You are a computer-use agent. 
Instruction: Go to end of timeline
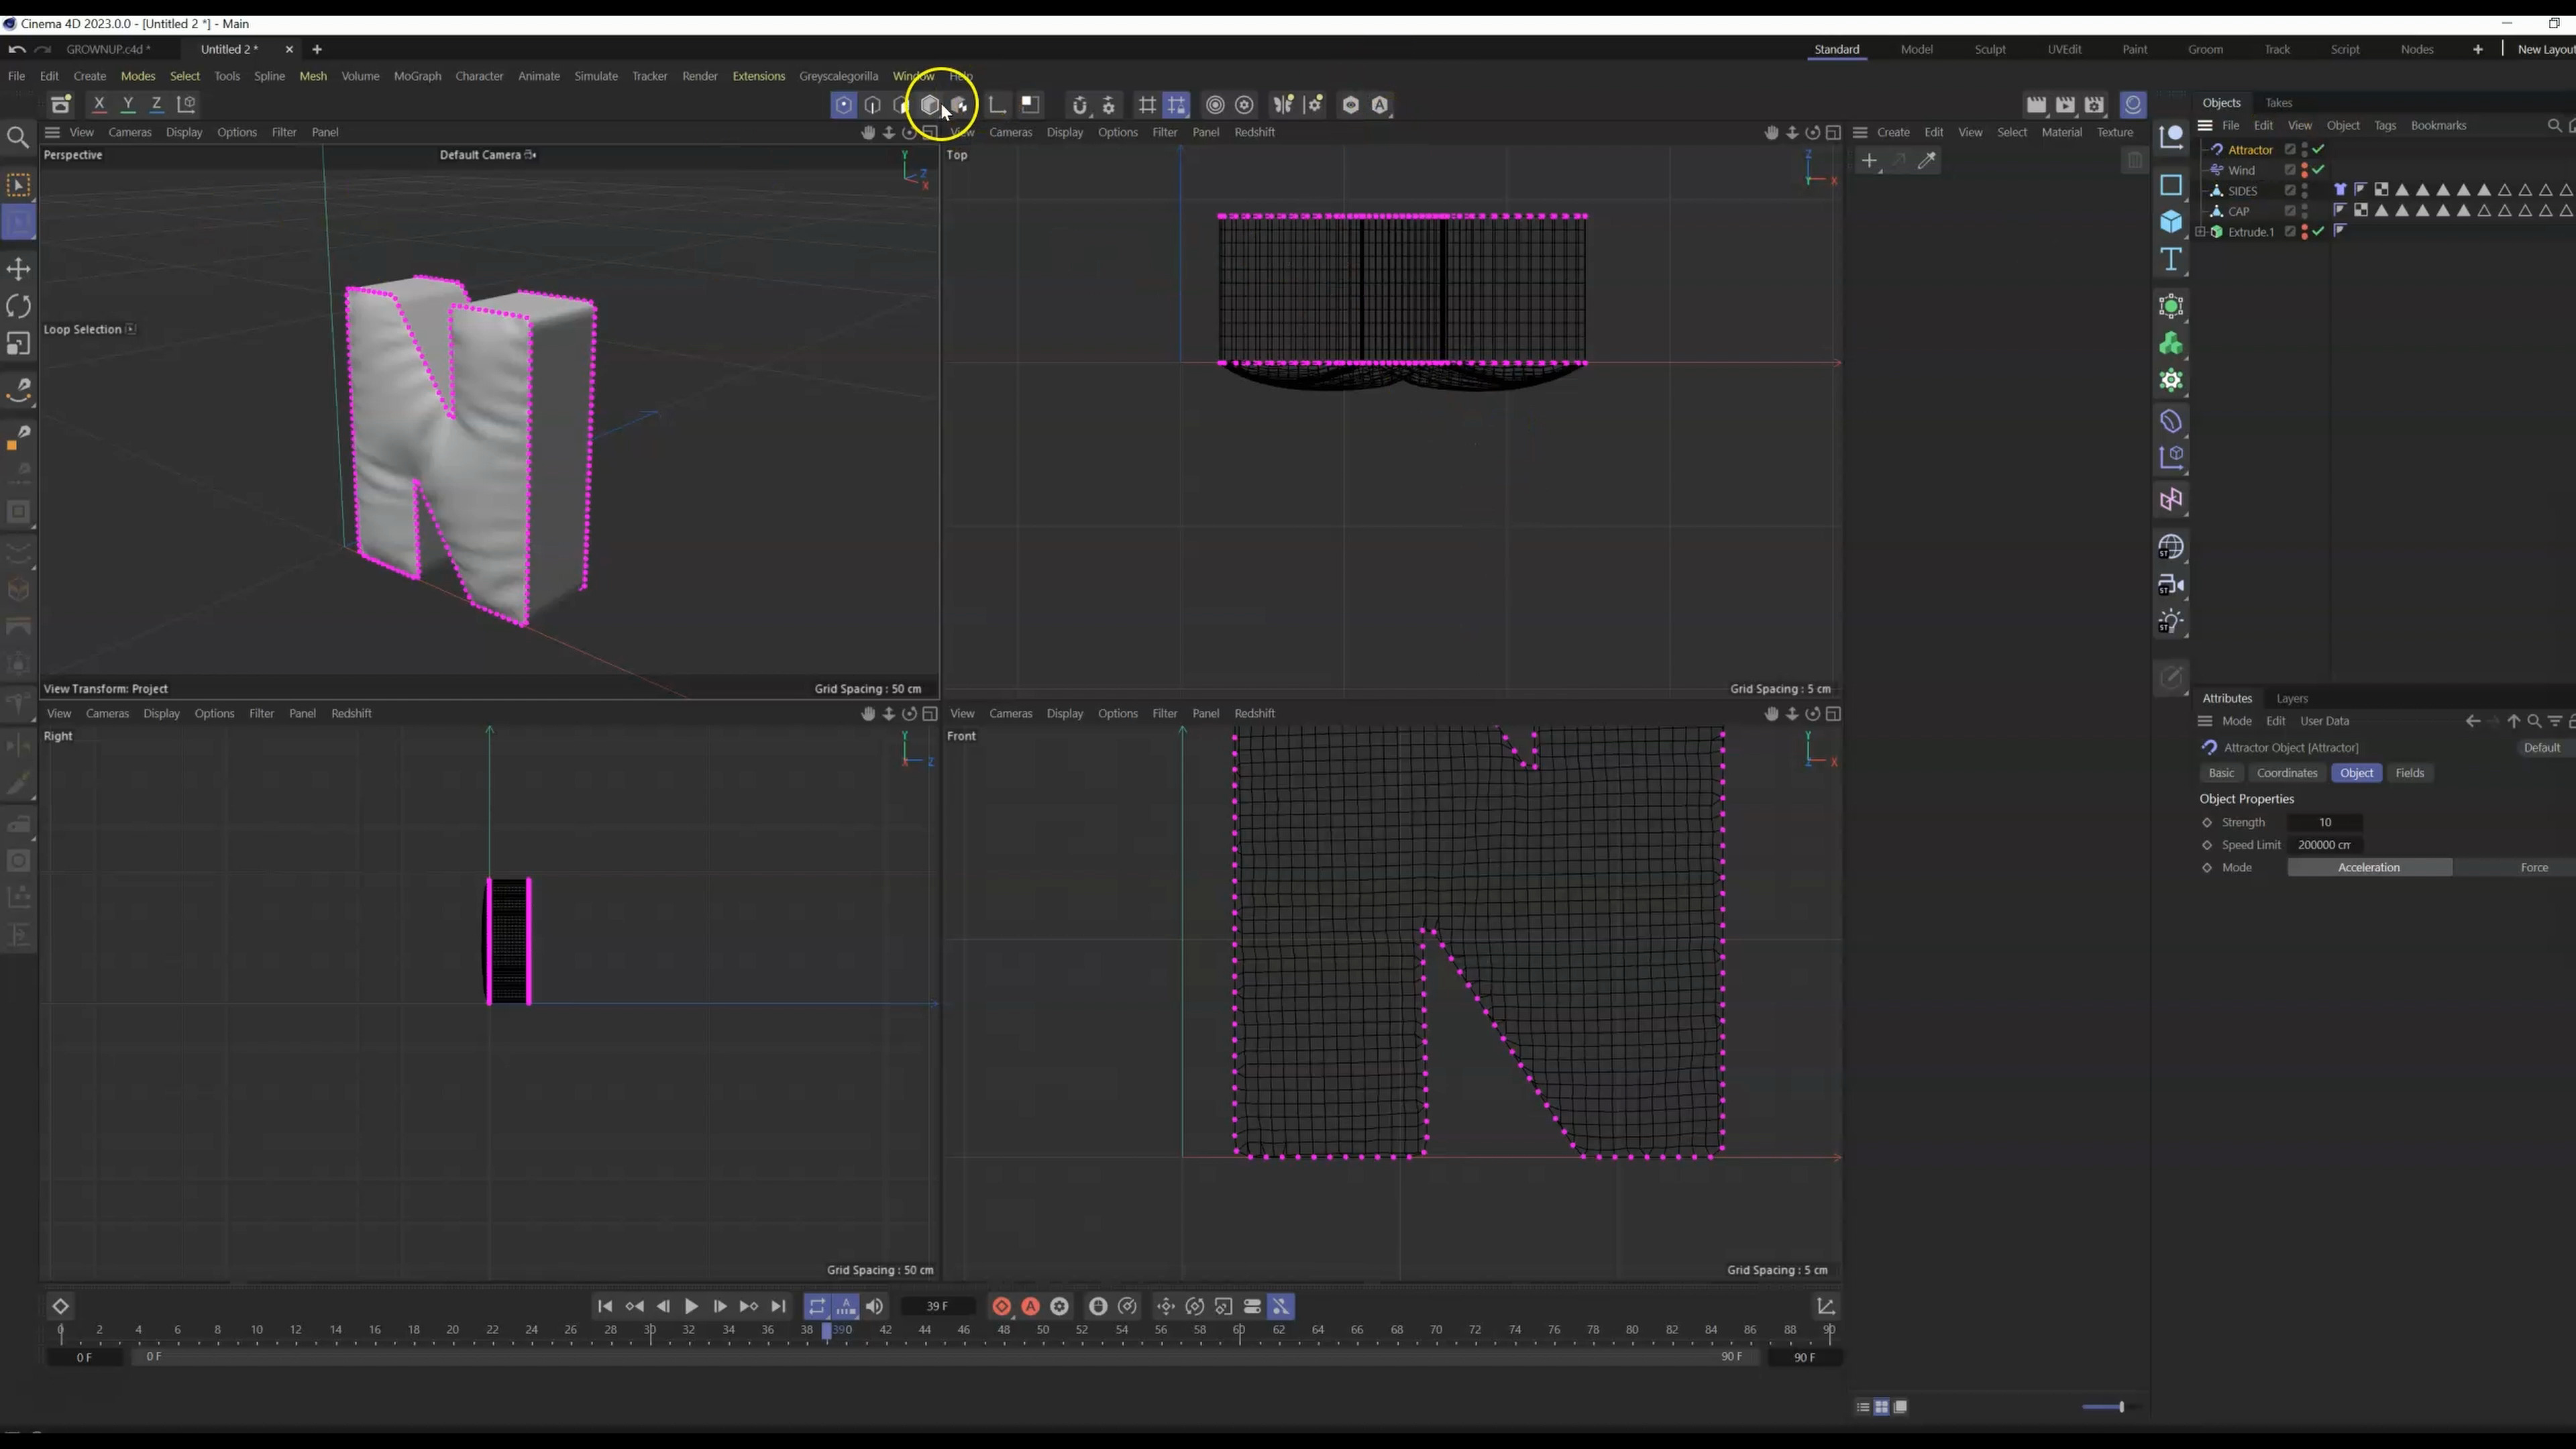pos(778,1306)
